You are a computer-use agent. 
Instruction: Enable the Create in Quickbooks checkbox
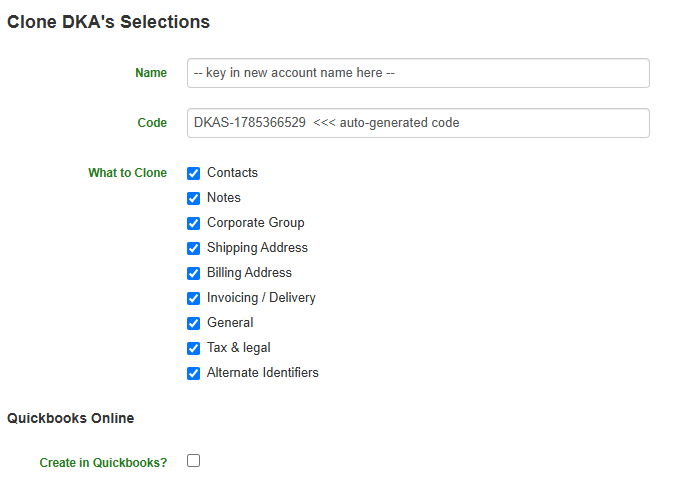click(194, 460)
